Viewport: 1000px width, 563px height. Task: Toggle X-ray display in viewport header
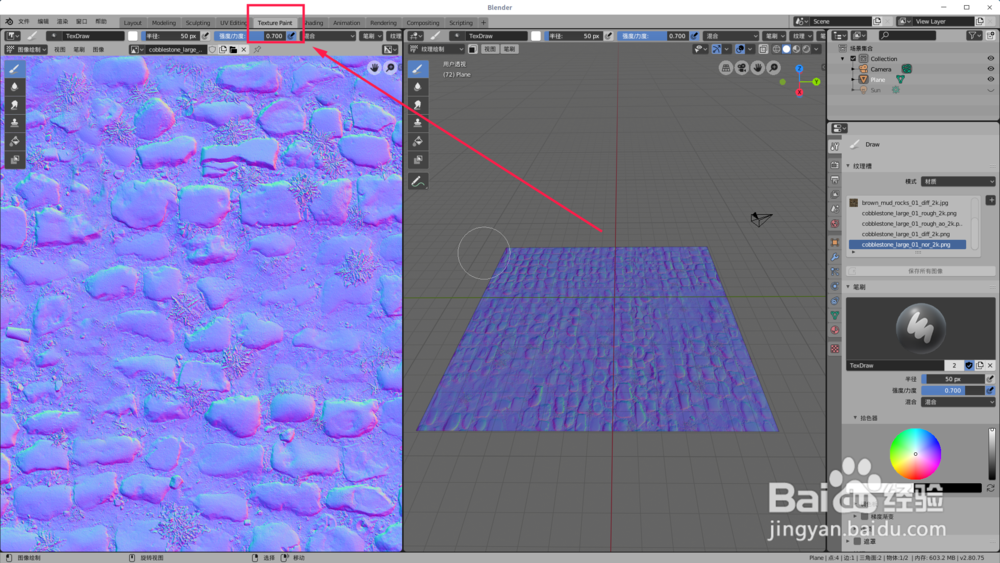click(x=763, y=48)
